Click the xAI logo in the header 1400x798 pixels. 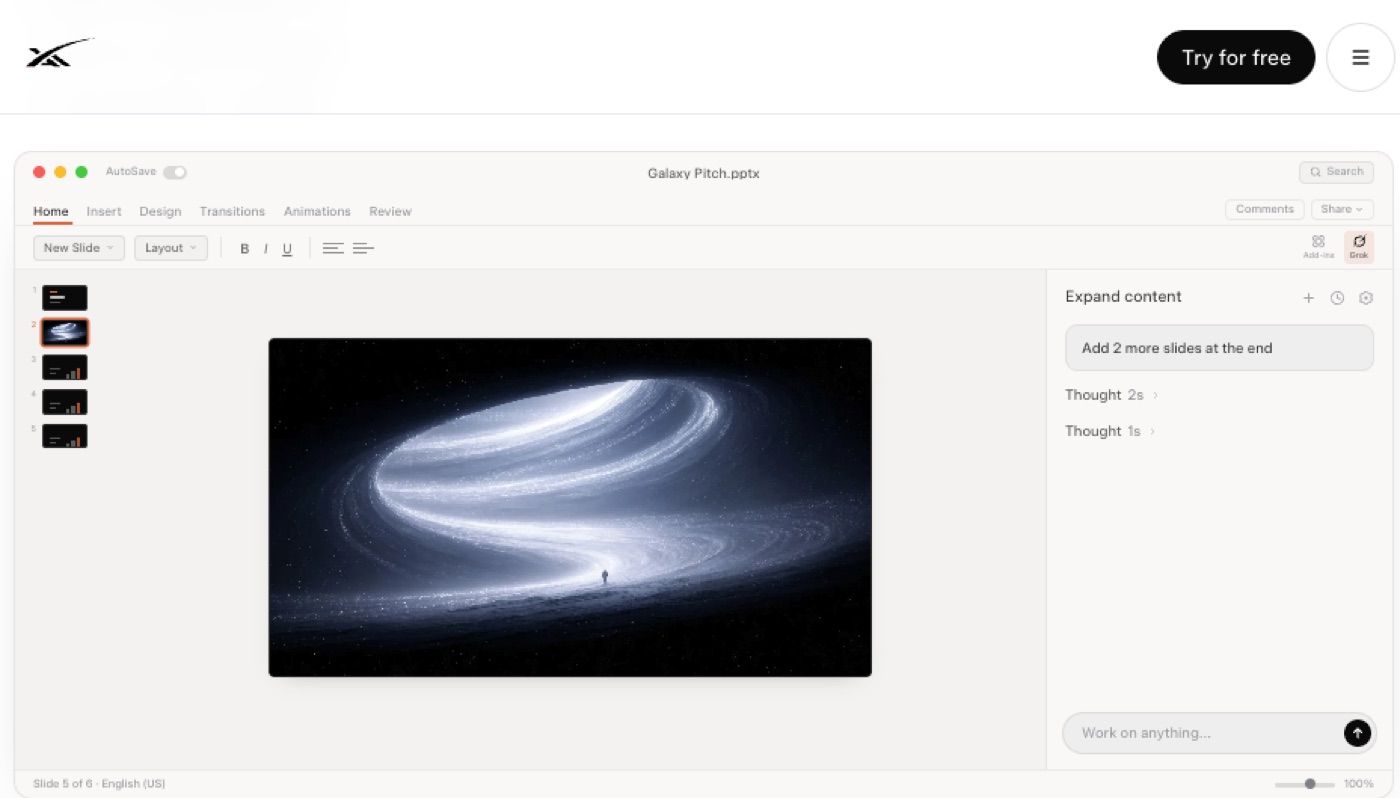click(59, 53)
